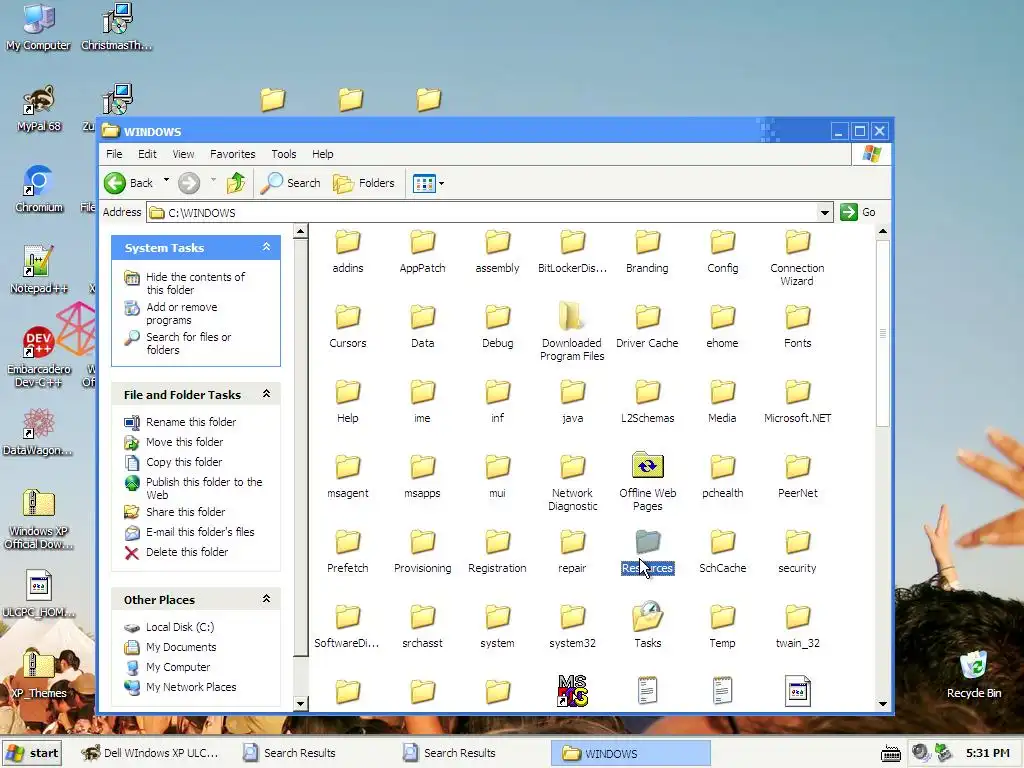Image resolution: width=1024 pixels, height=768 pixels.
Task: Open the Tools menu
Action: click(283, 154)
